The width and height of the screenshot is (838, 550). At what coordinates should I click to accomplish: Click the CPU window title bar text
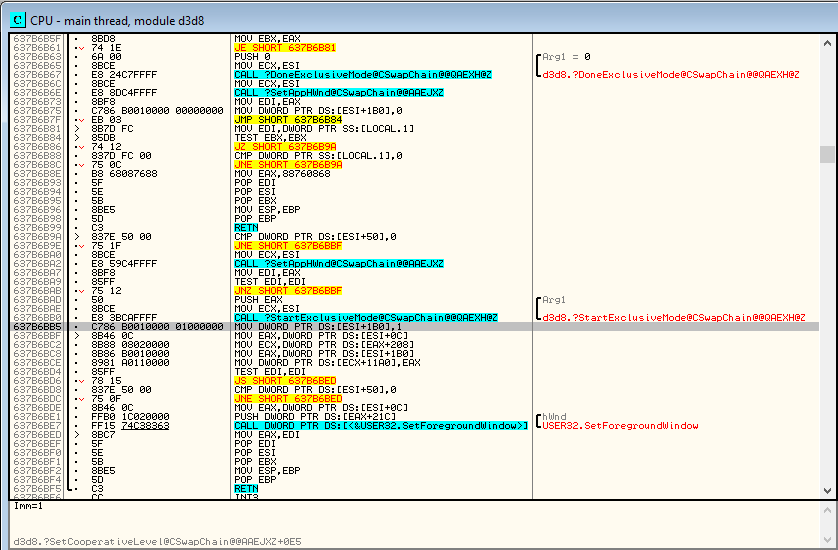click(117, 21)
